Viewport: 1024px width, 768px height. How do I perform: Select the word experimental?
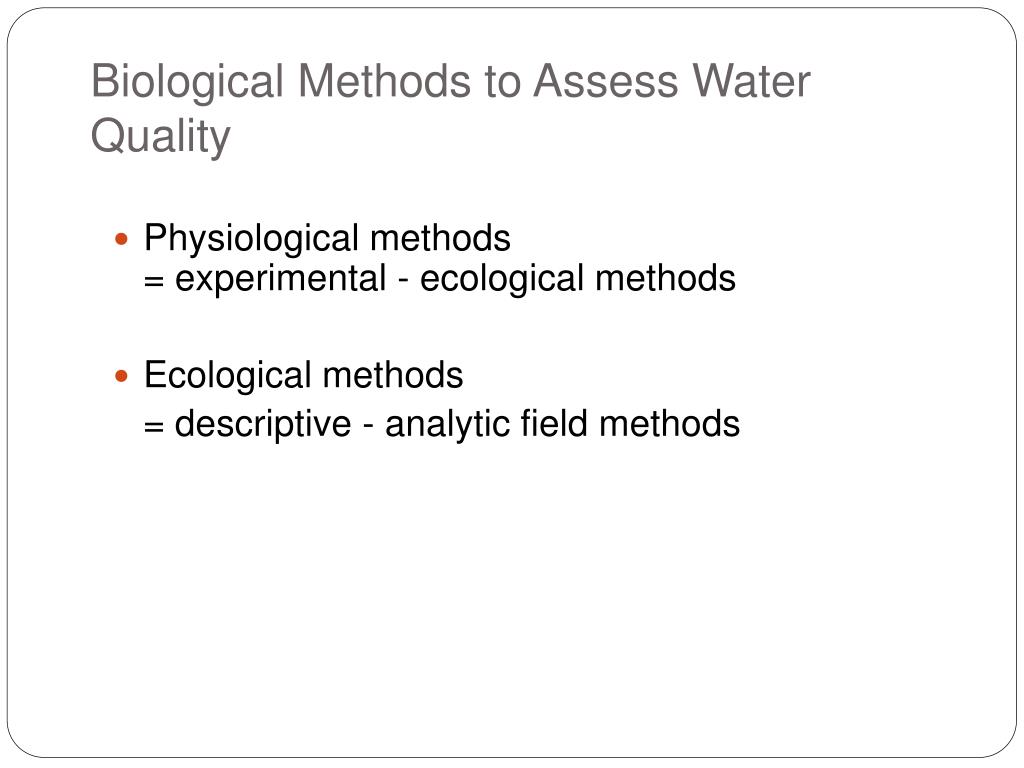click(281, 280)
